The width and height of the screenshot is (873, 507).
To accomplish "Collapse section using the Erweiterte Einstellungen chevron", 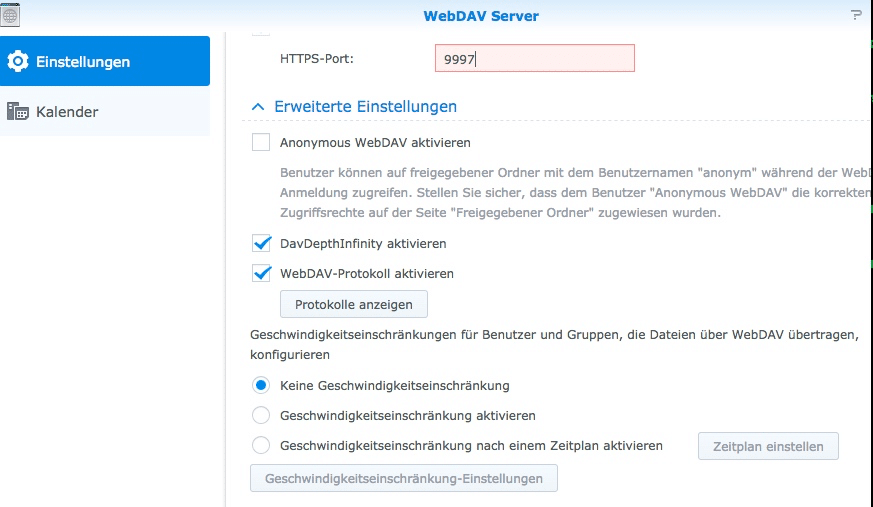I will [x=258, y=107].
